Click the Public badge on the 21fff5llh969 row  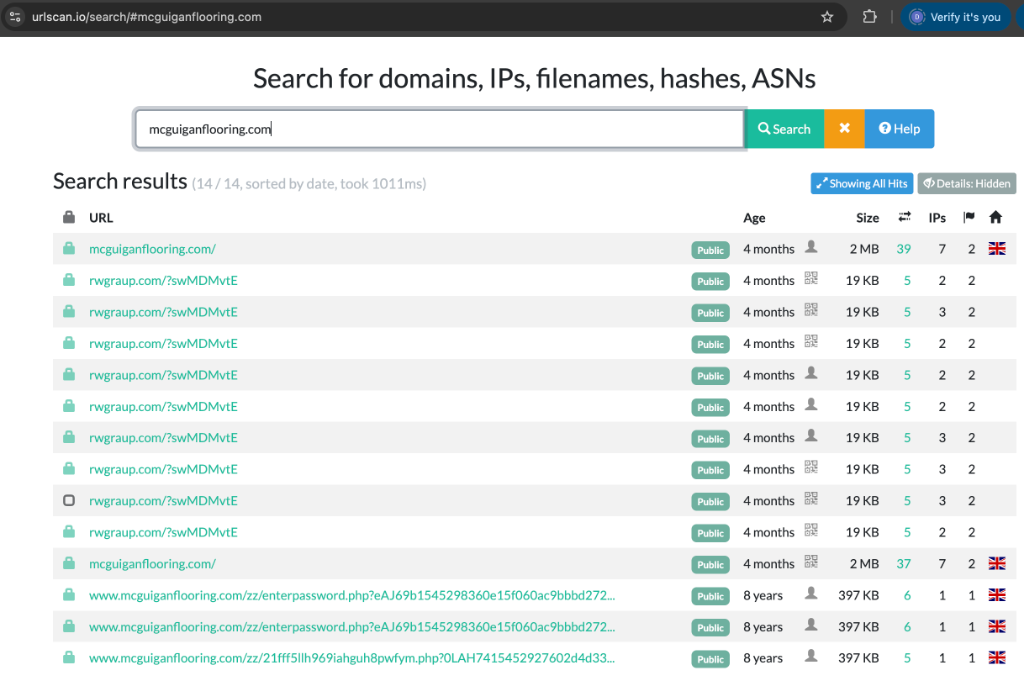pyautogui.click(x=711, y=659)
